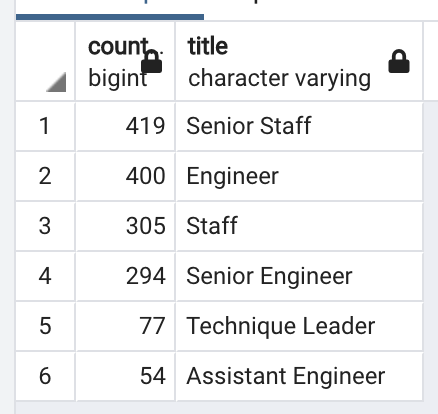Click the cell with count 54
438x414 pixels.
[x=125, y=376]
